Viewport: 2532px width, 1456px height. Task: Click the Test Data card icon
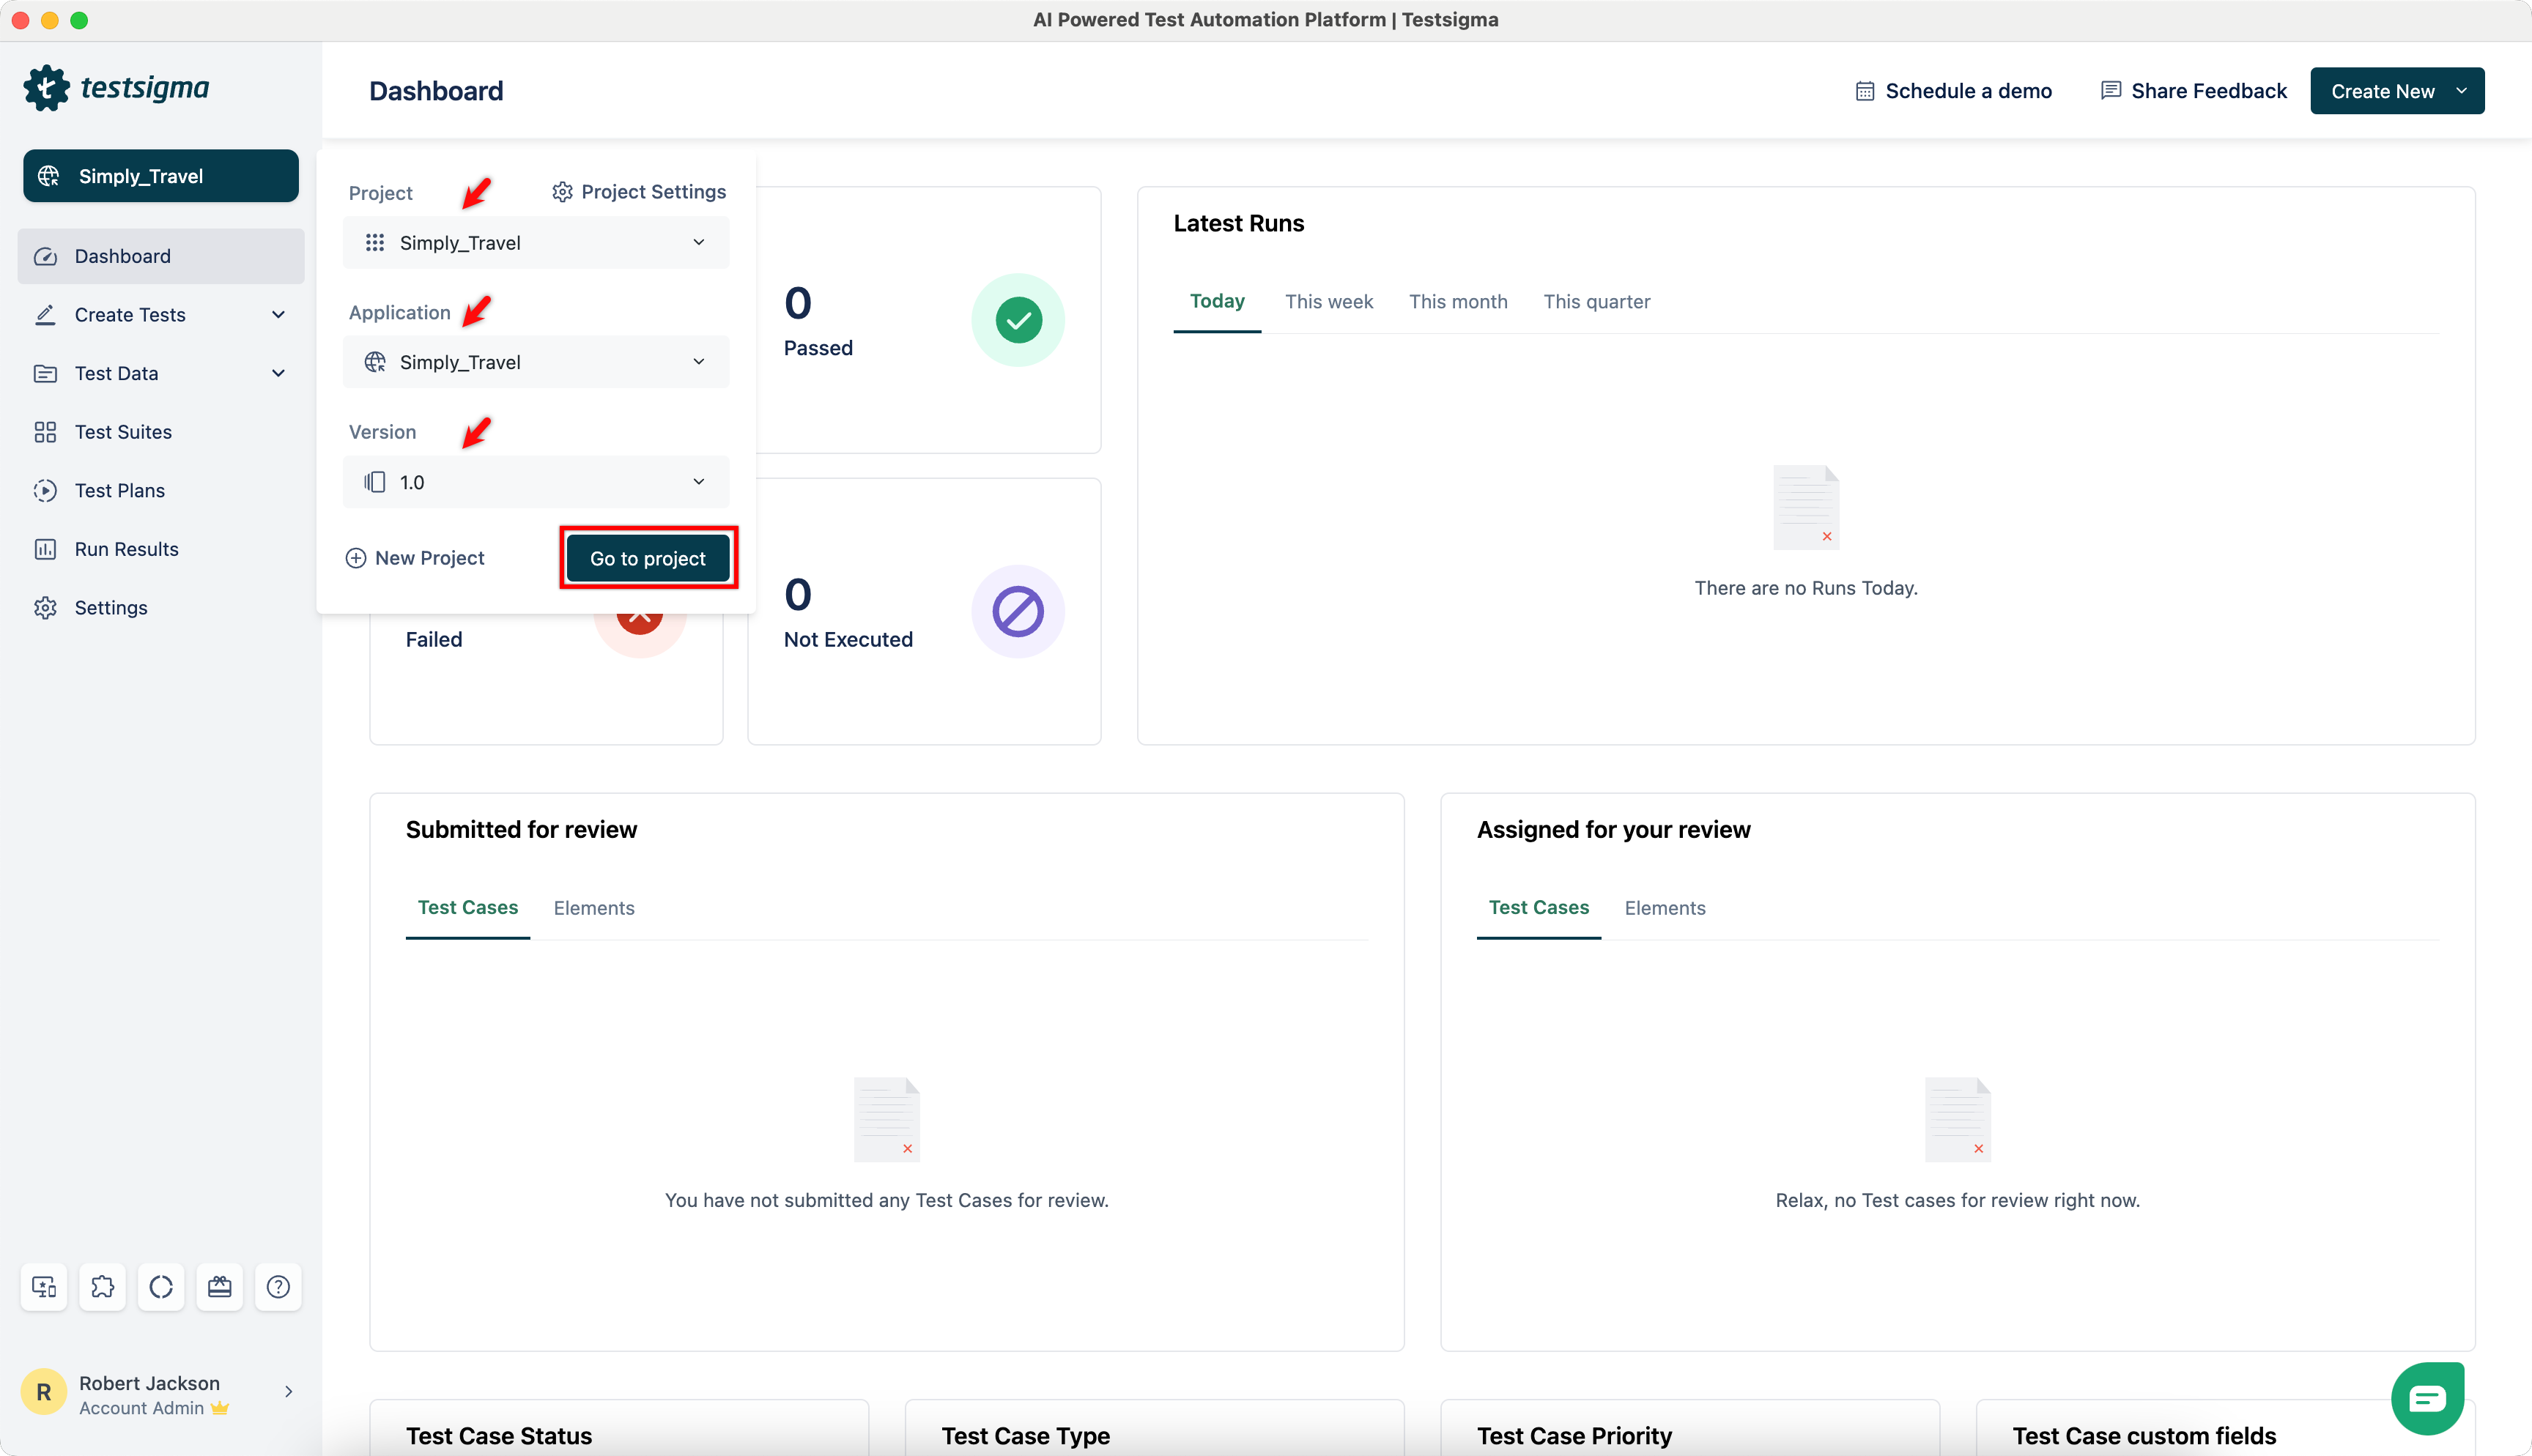pyautogui.click(x=45, y=373)
